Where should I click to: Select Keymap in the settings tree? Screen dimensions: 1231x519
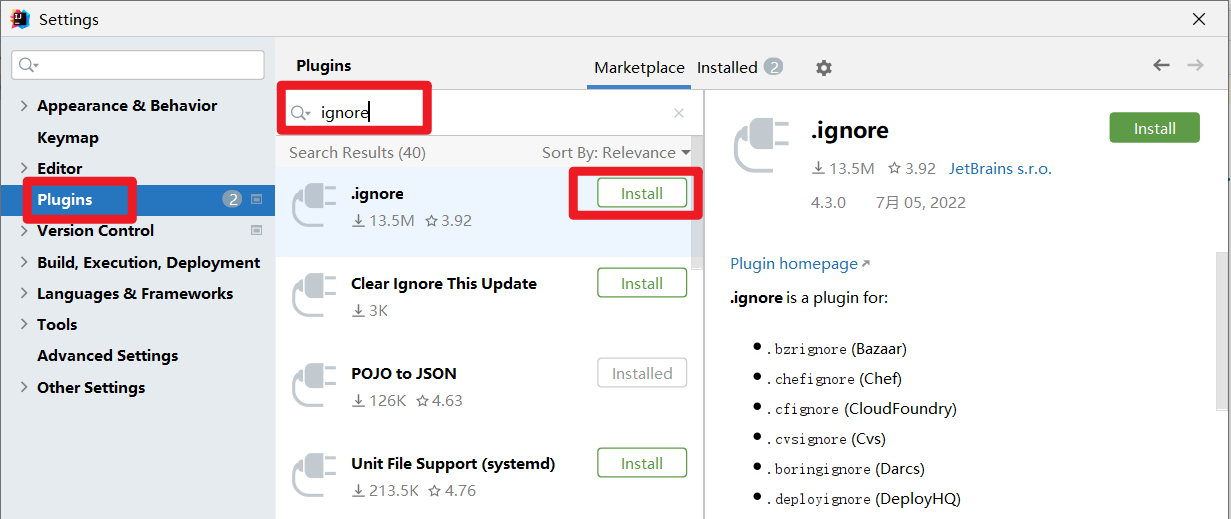click(68, 137)
